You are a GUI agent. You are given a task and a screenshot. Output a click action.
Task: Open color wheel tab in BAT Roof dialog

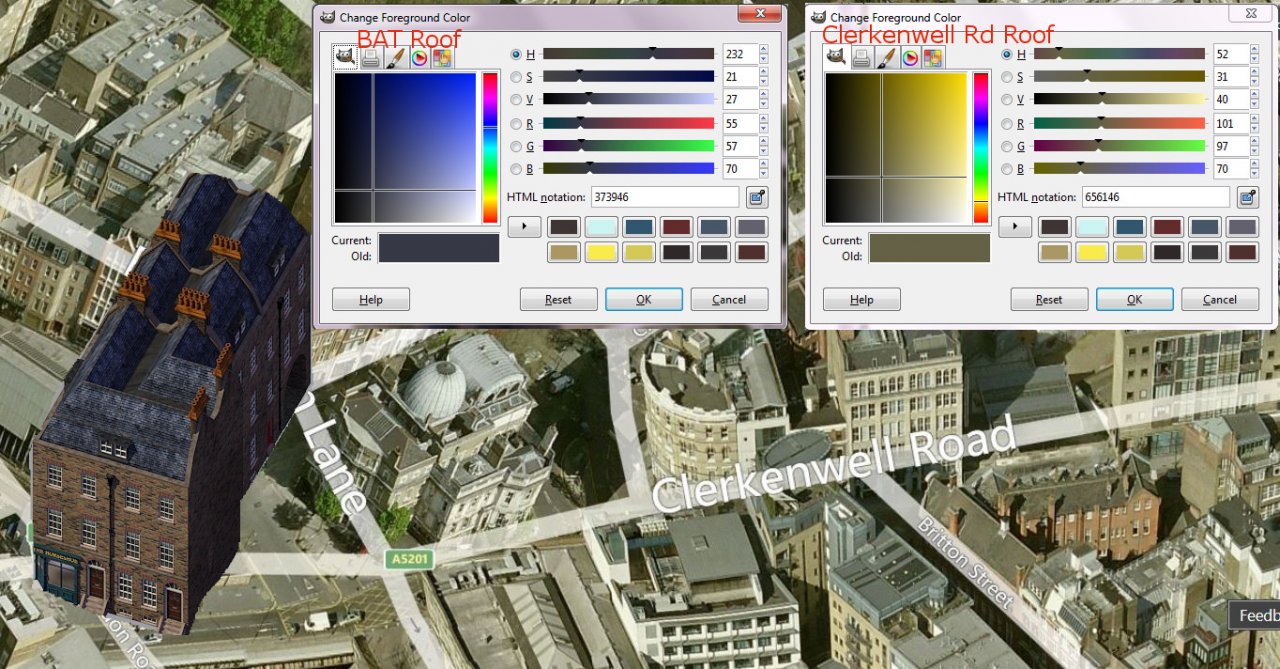pyautogui.click(x=419, y=59)
